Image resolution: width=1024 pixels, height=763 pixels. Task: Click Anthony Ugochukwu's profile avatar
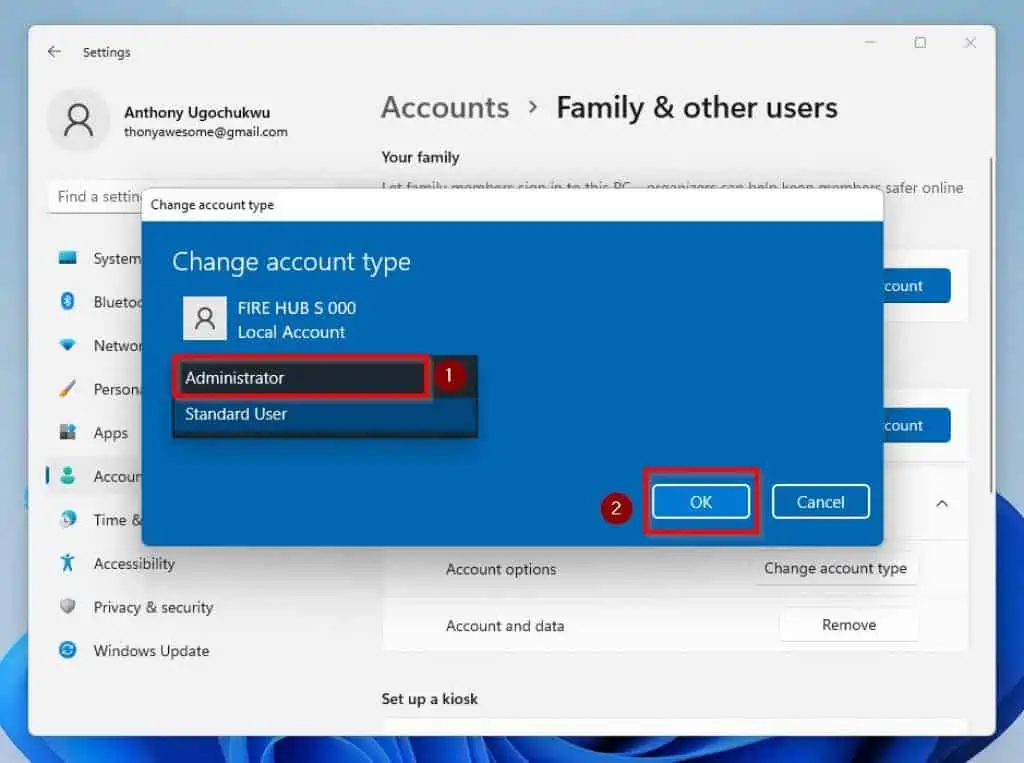coord(78,120)
